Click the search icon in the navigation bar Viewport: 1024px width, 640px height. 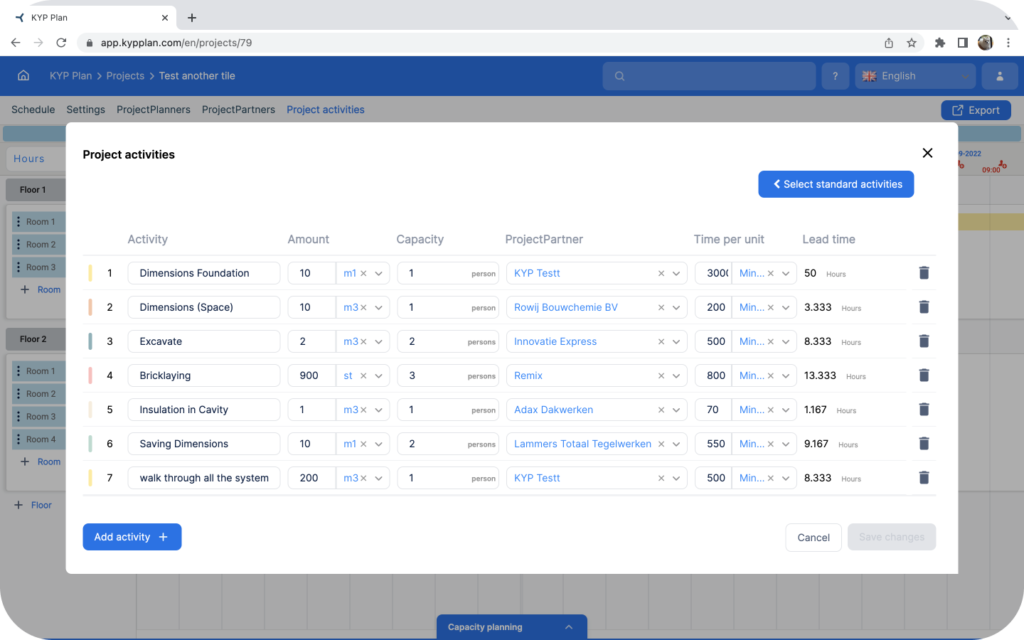(x=620, y=75)
